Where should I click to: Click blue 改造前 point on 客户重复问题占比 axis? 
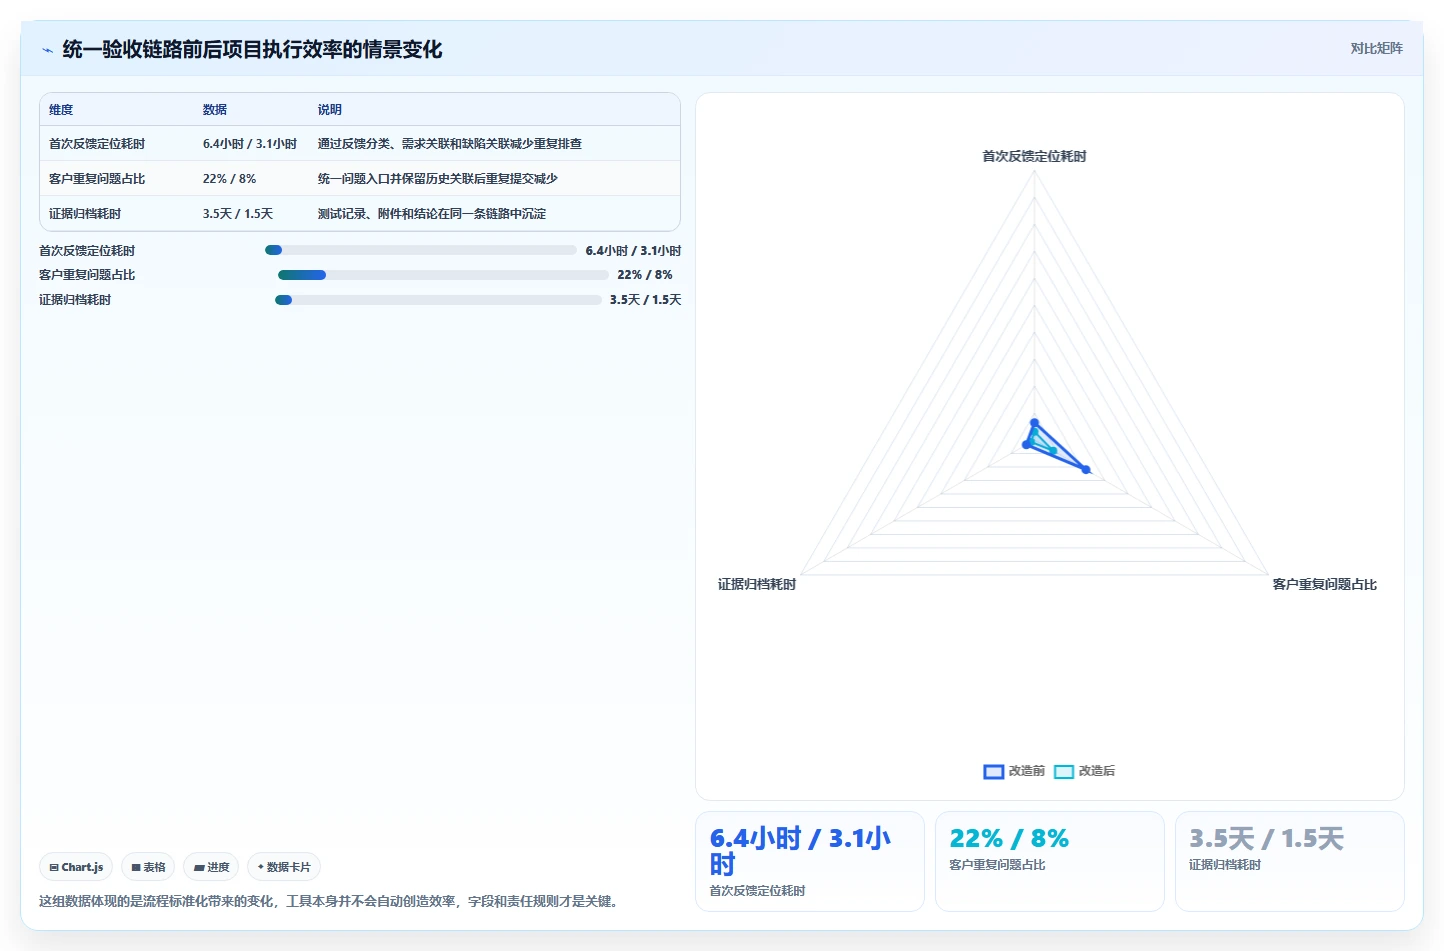(x=1086, y=469)
